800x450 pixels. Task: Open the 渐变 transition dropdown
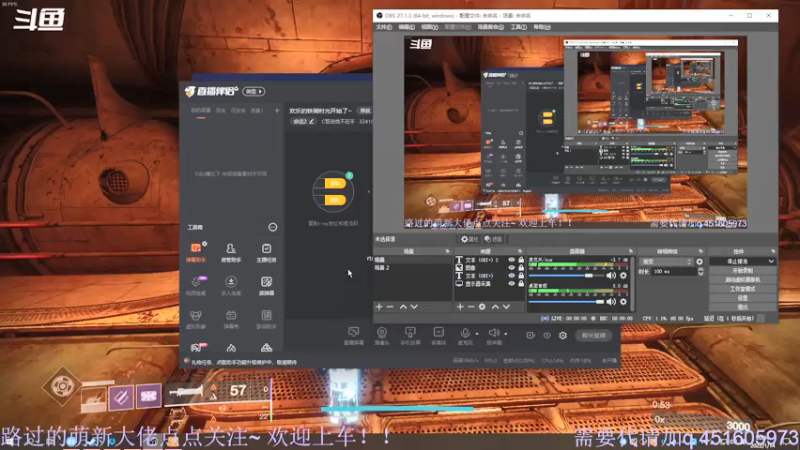[666, 262]
